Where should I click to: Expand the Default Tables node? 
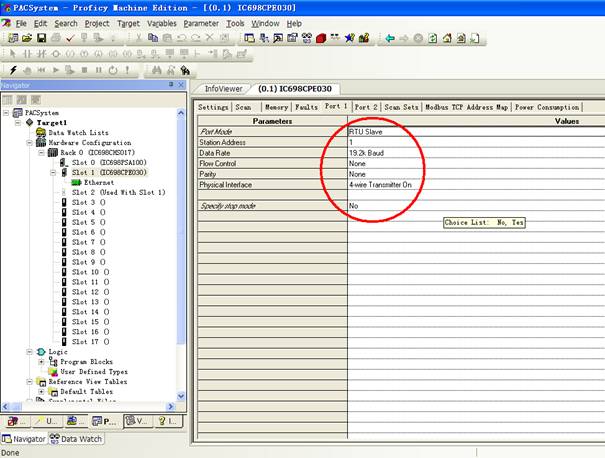tap(41, 391)
